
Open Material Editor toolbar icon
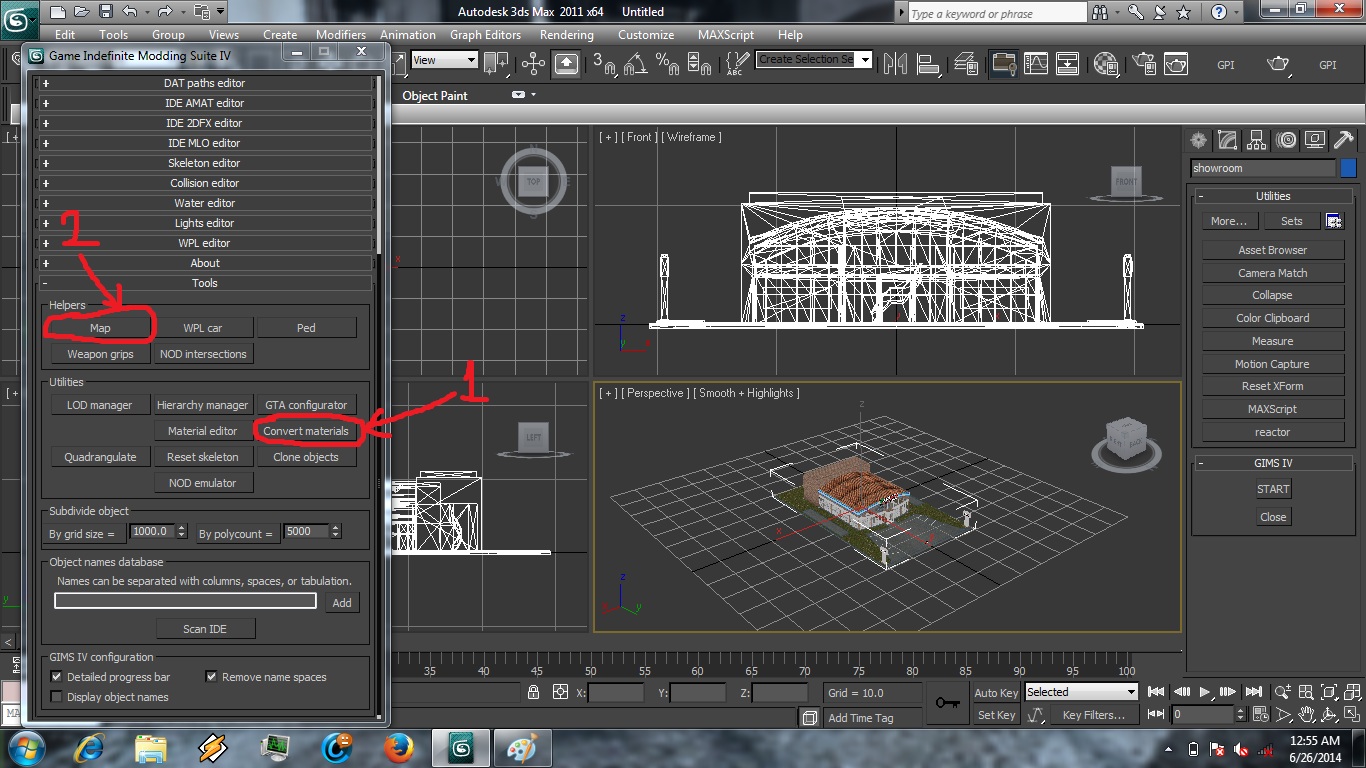click(1106, 64)
